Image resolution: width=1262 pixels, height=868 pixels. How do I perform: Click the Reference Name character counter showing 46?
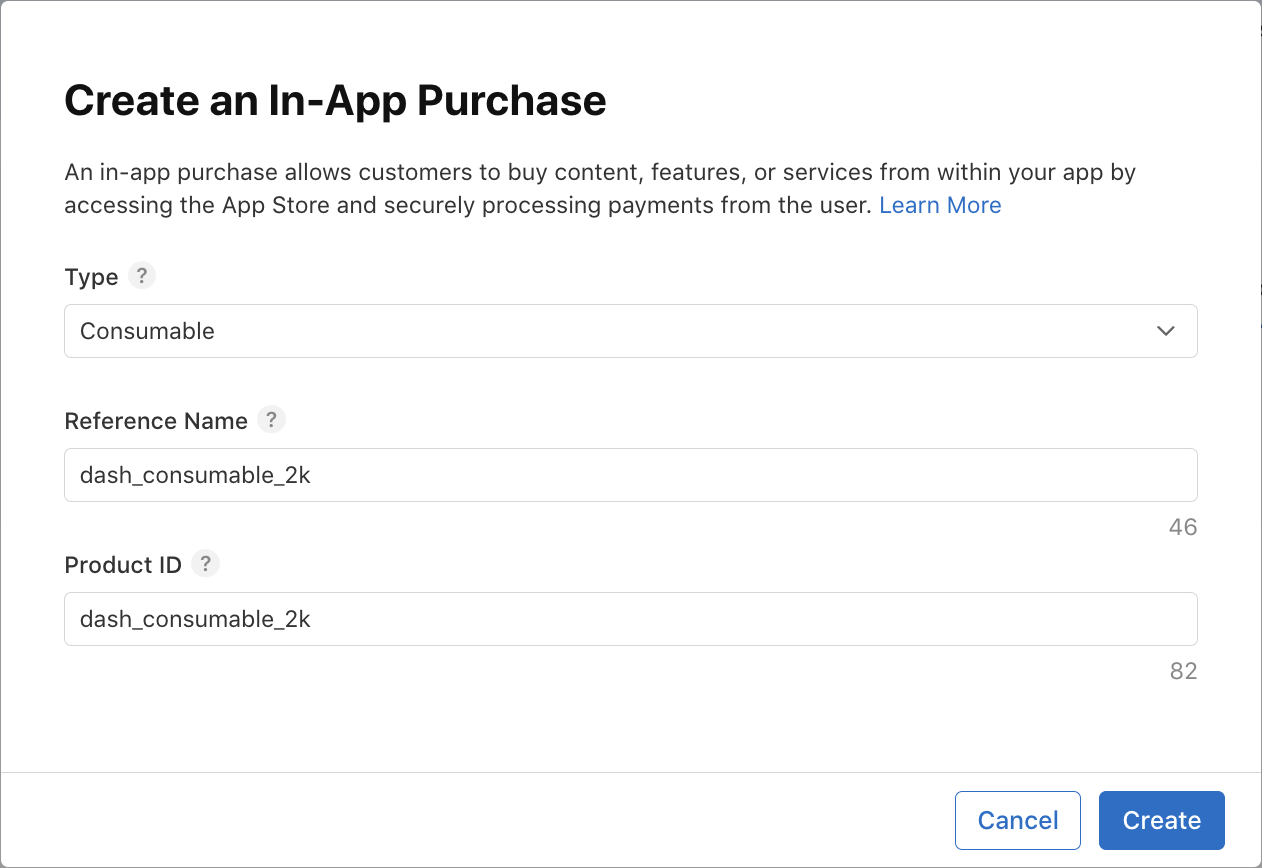click(1182, 527)
